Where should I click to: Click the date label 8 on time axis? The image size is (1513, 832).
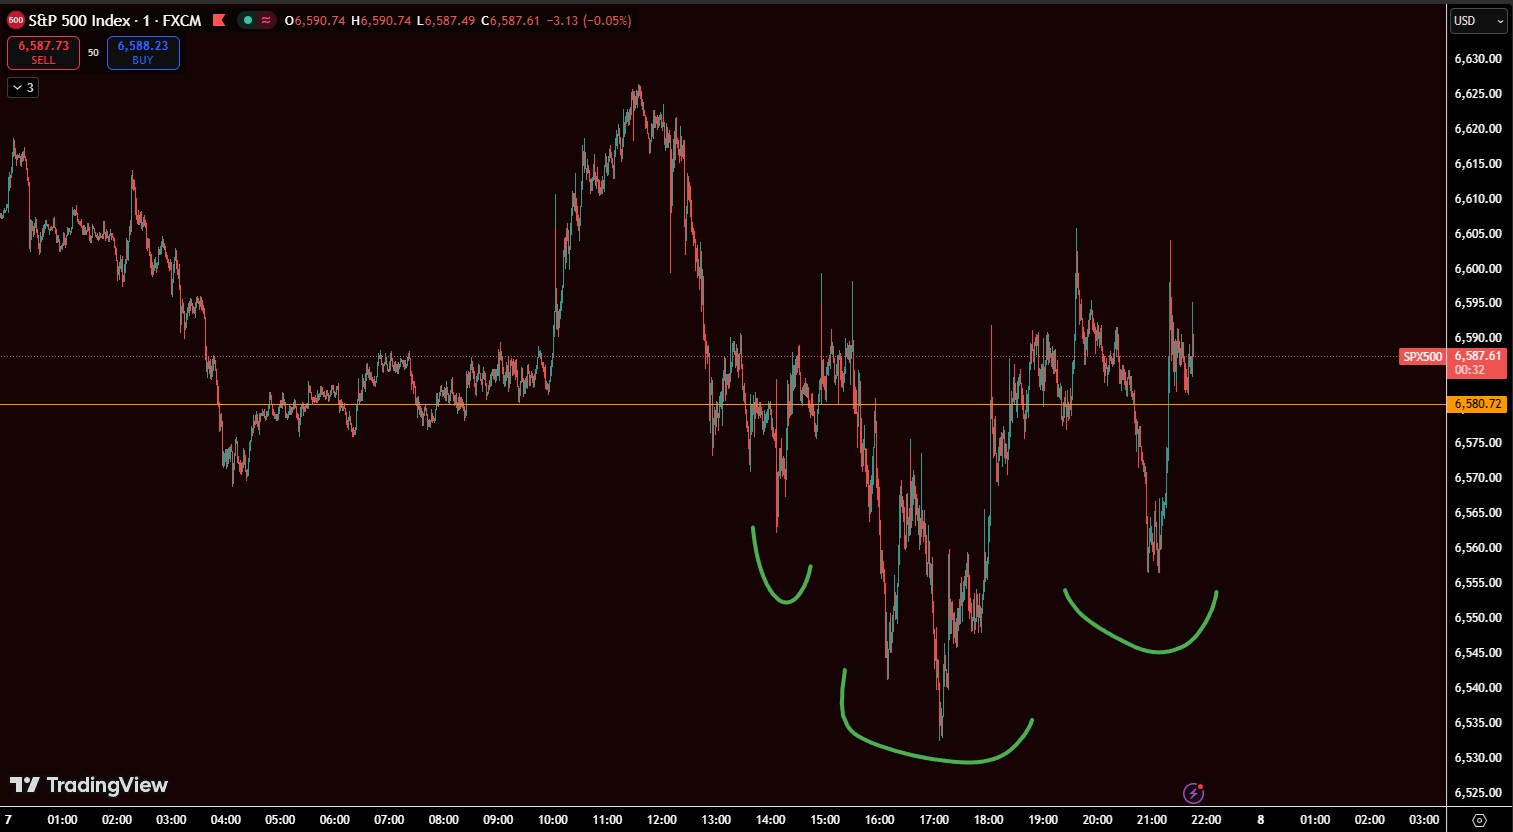1261,820
